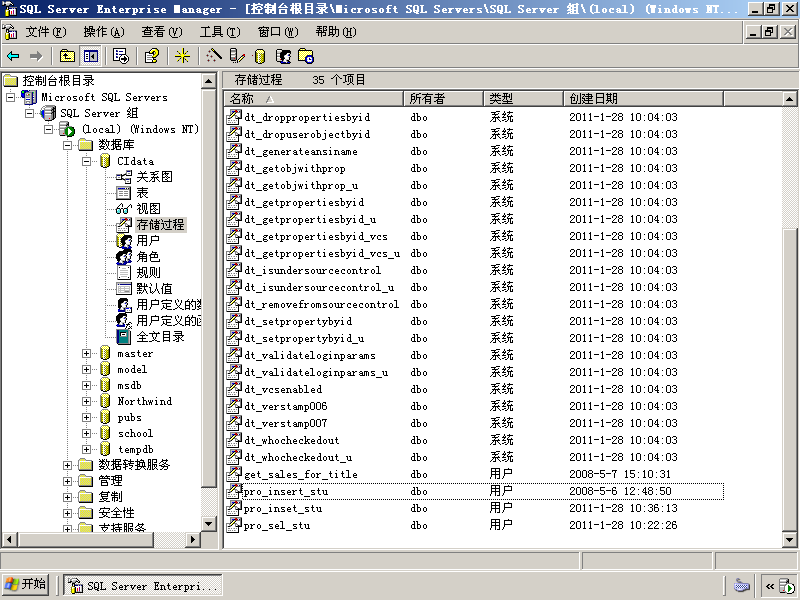Sort by the 所有者 column header
800x600 pixels.
443,98
